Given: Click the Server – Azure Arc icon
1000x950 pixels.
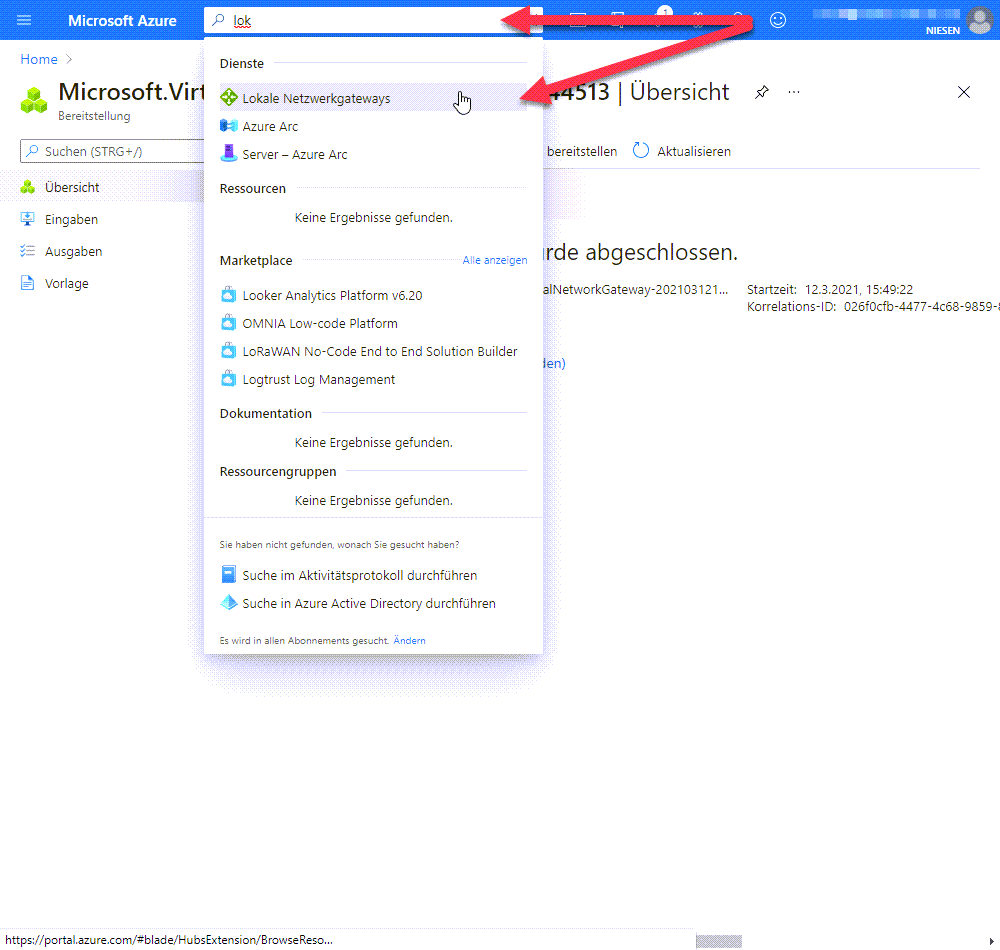Looking at the screenshot, I should 228,153.
